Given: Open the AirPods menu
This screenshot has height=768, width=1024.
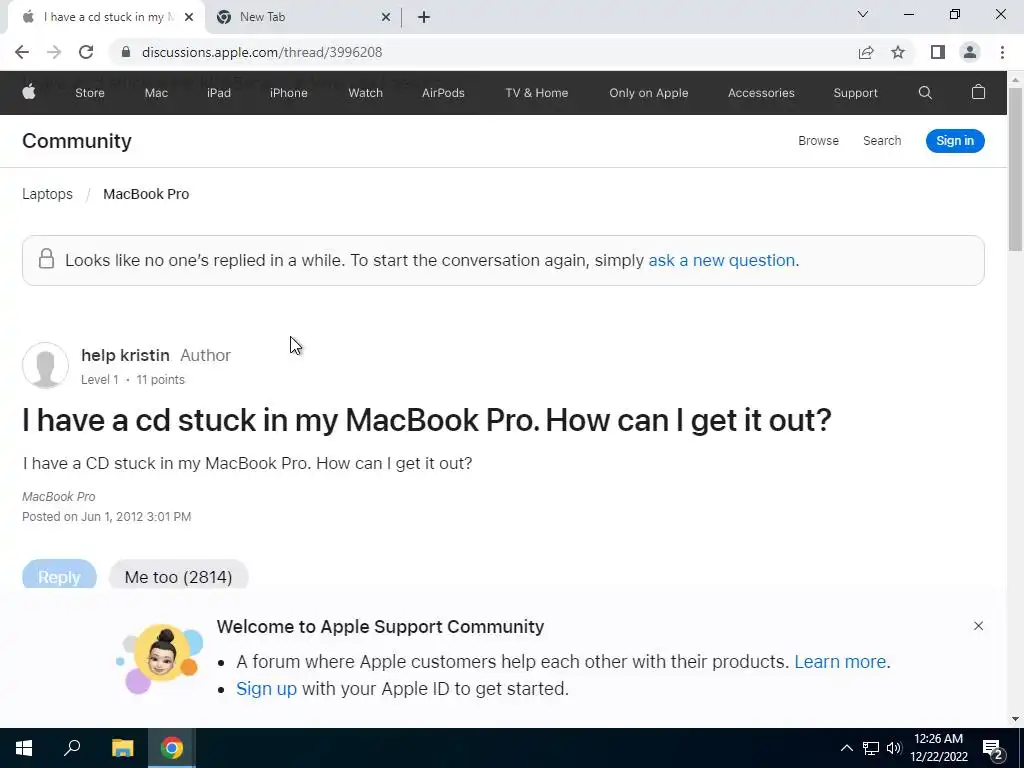Looking at the screenshot, I should [x=443, y=93].
